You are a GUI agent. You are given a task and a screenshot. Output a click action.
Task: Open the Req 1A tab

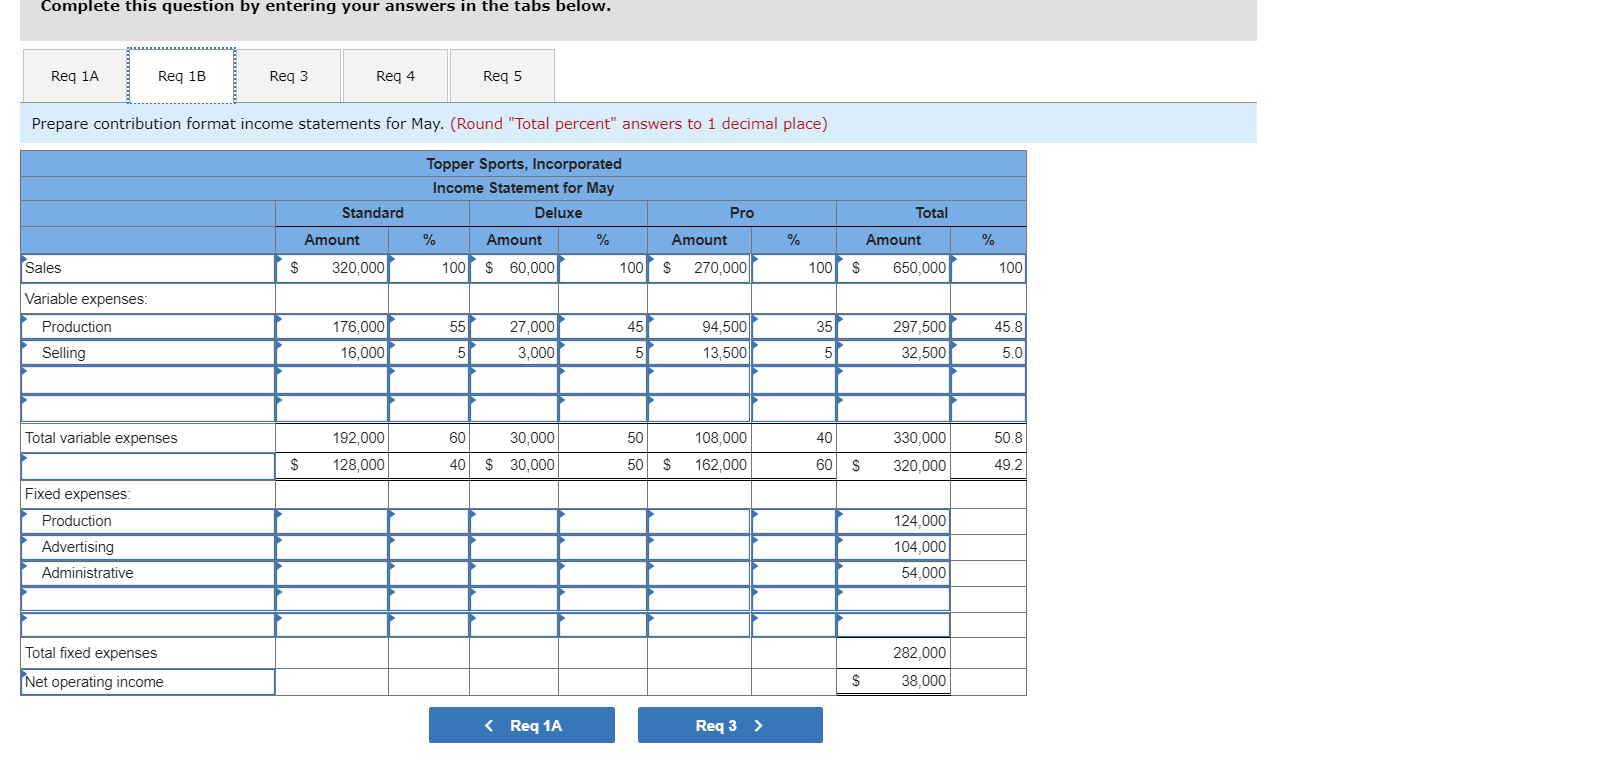point(75,76)
